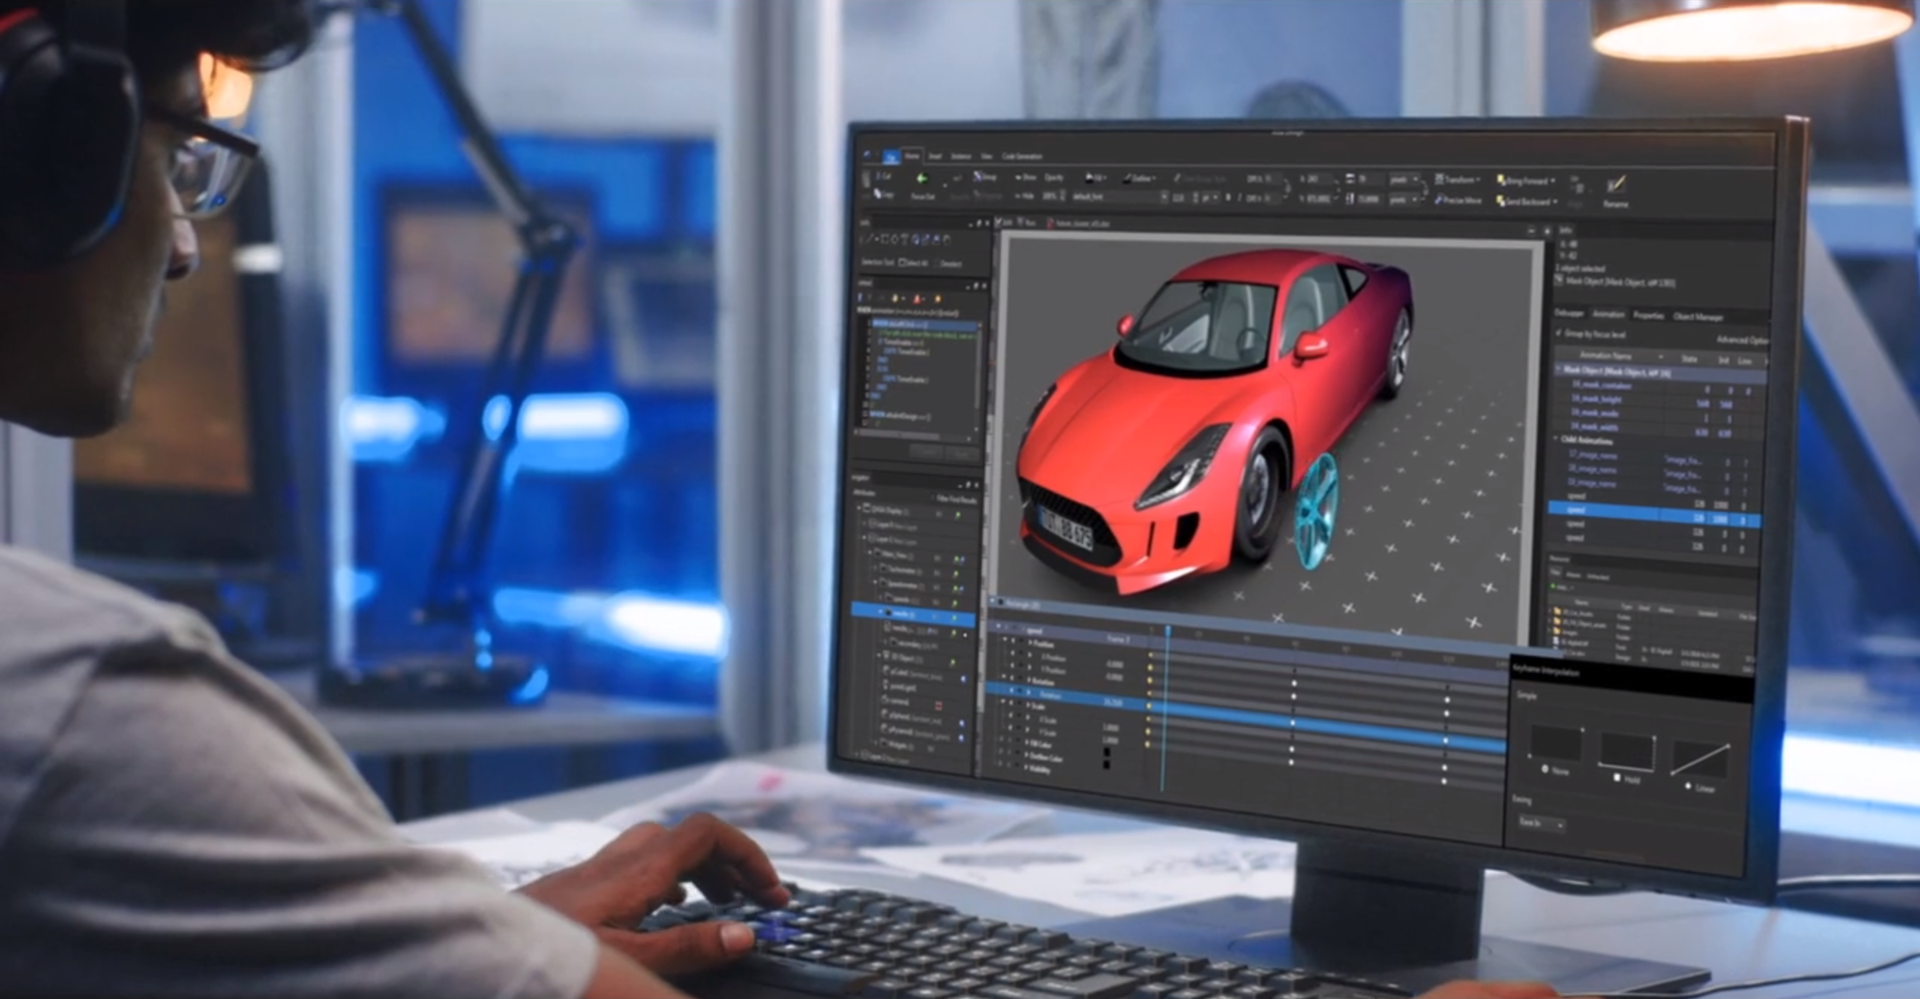The image size is (1920, 999).
Task: Click the Rename pencil icon
Action: pos(1616,186)
